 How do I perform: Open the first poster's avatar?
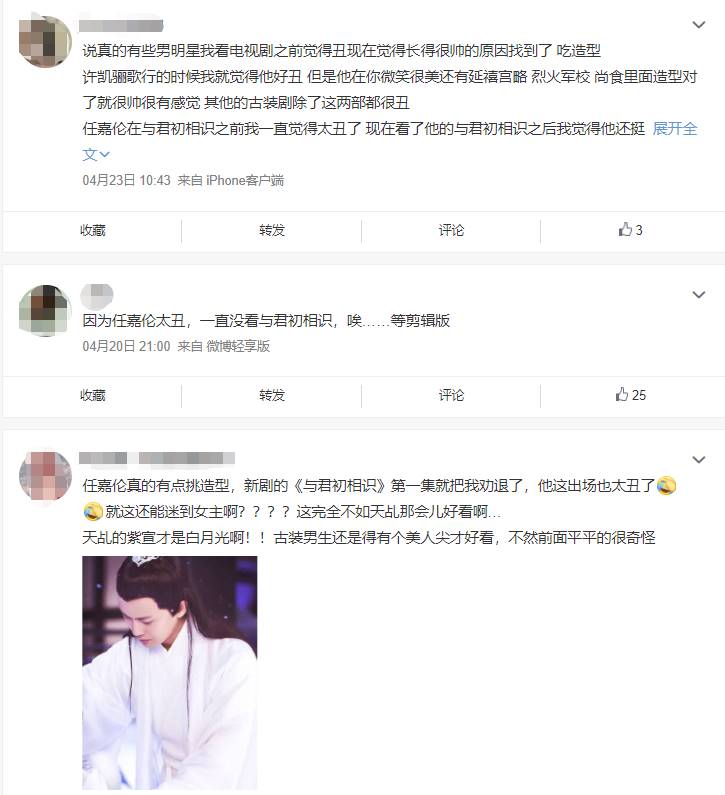click(45, 41)
